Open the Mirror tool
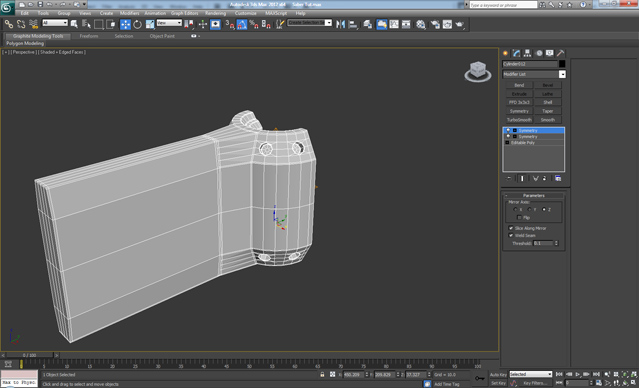This screenshot has height=388, width=639. (340, 24)
